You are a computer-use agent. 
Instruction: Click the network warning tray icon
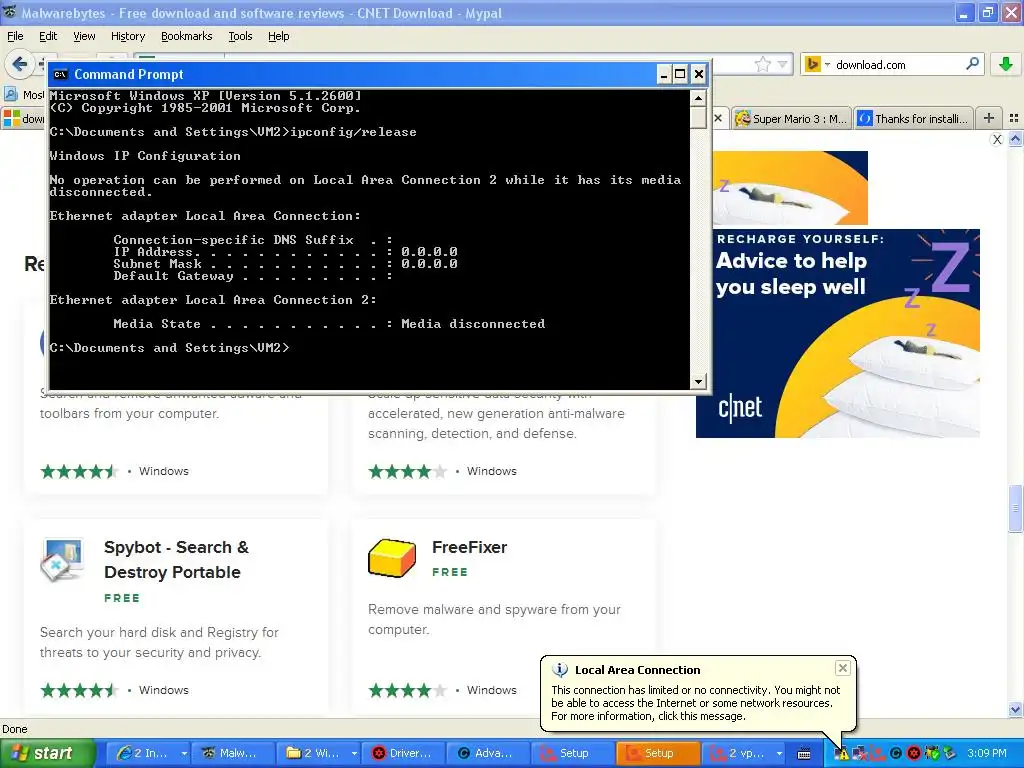click(842, 754)
